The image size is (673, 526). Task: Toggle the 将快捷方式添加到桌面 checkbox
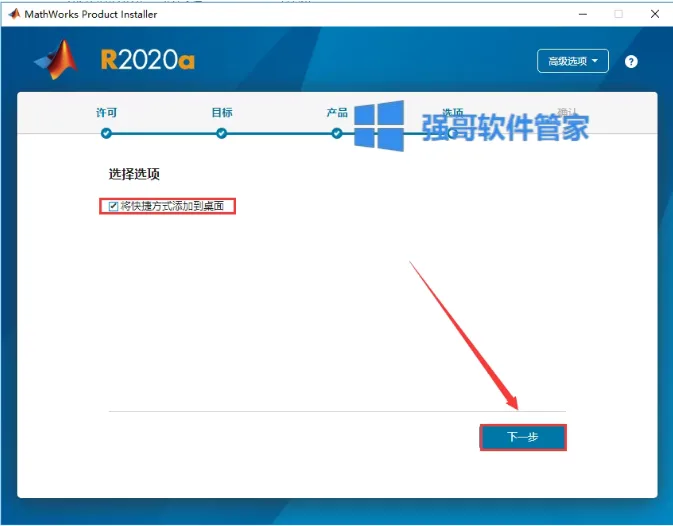113,206
